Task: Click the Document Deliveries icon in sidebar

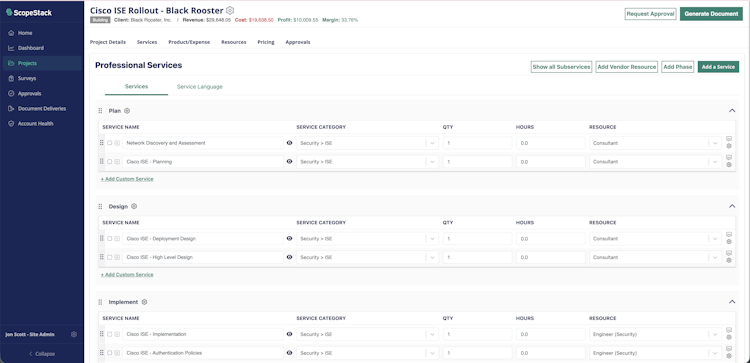Action: [11, 109]
